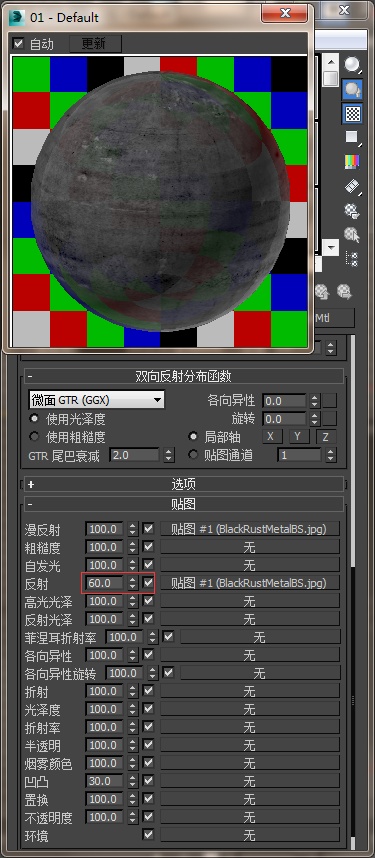The image size is (375, 858).
Task: Click the 无 map button for 置换
Action: coord(249,799)
